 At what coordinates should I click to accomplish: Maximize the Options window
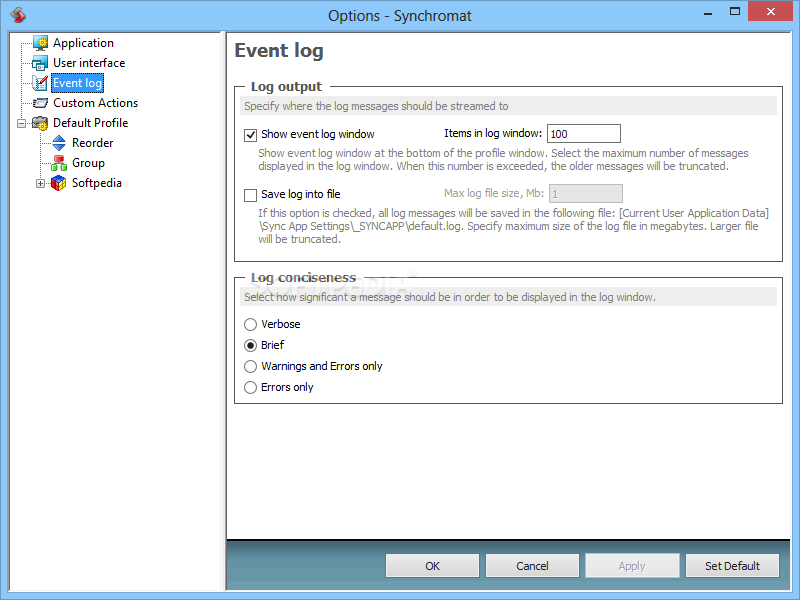[735, 11]
